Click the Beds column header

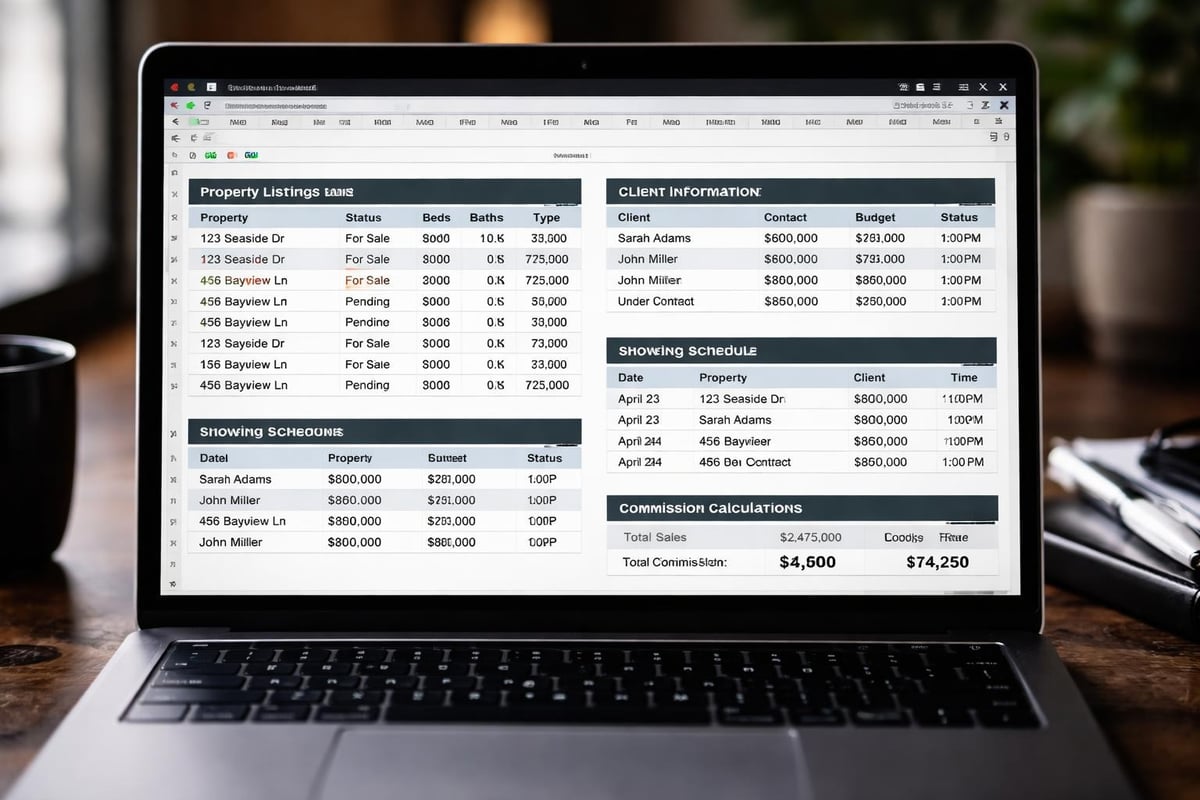tap(436, 217)
